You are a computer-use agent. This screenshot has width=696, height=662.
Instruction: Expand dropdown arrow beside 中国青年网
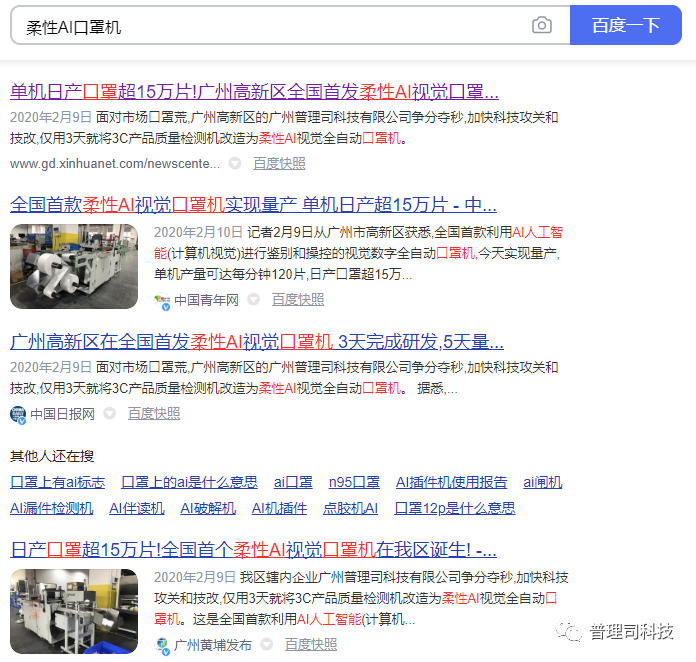253,300
